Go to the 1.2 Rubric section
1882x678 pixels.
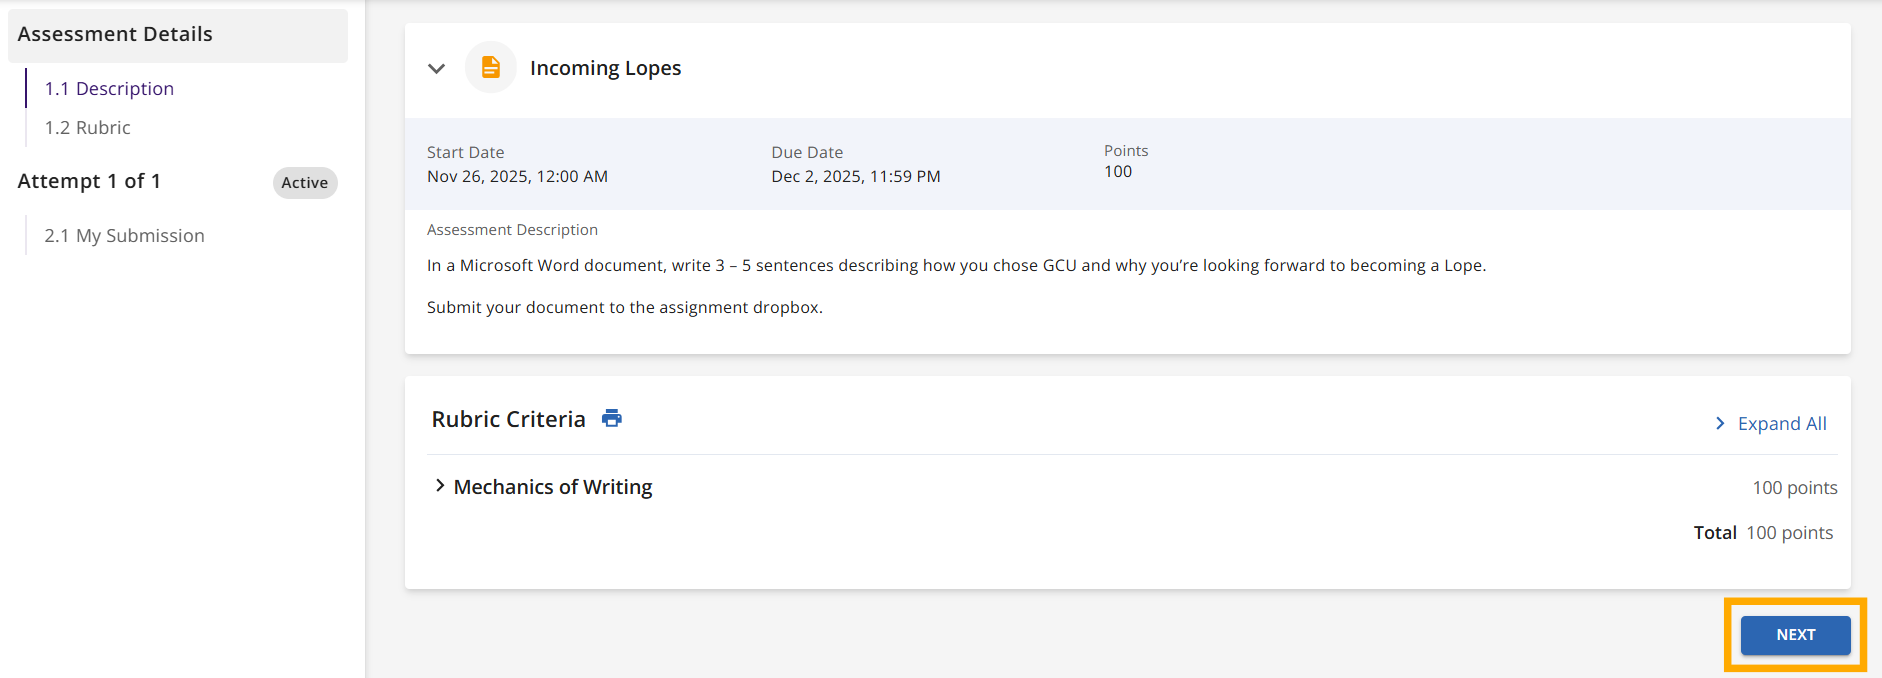click(x=88, y=128)
